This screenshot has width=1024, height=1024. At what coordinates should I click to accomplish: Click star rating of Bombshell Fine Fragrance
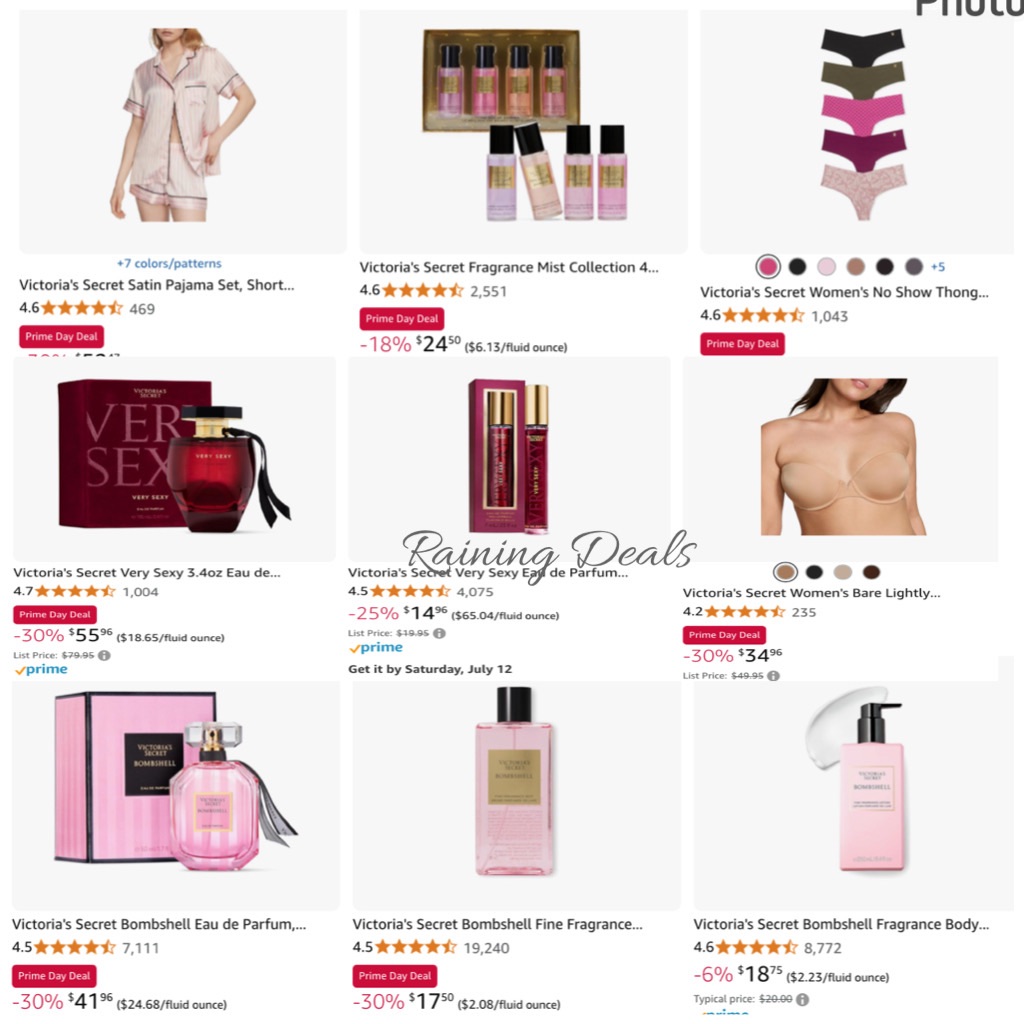coord(416,947)
